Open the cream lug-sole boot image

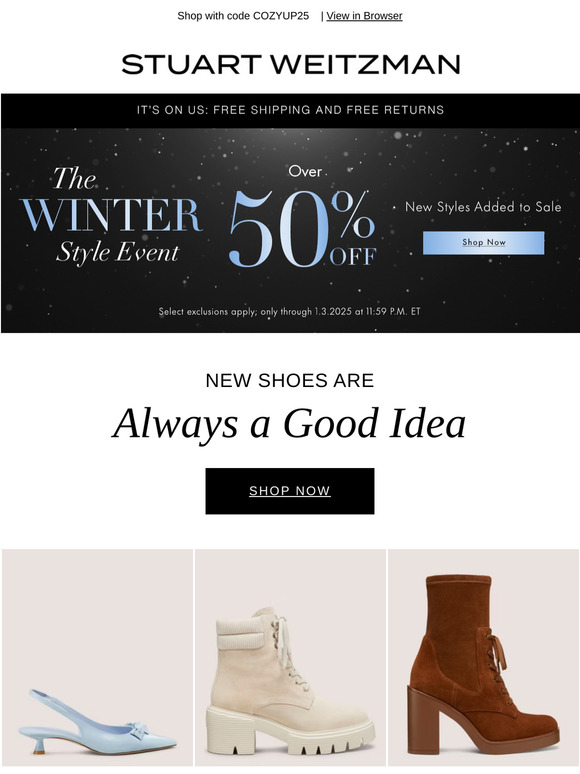coord(290,657)
